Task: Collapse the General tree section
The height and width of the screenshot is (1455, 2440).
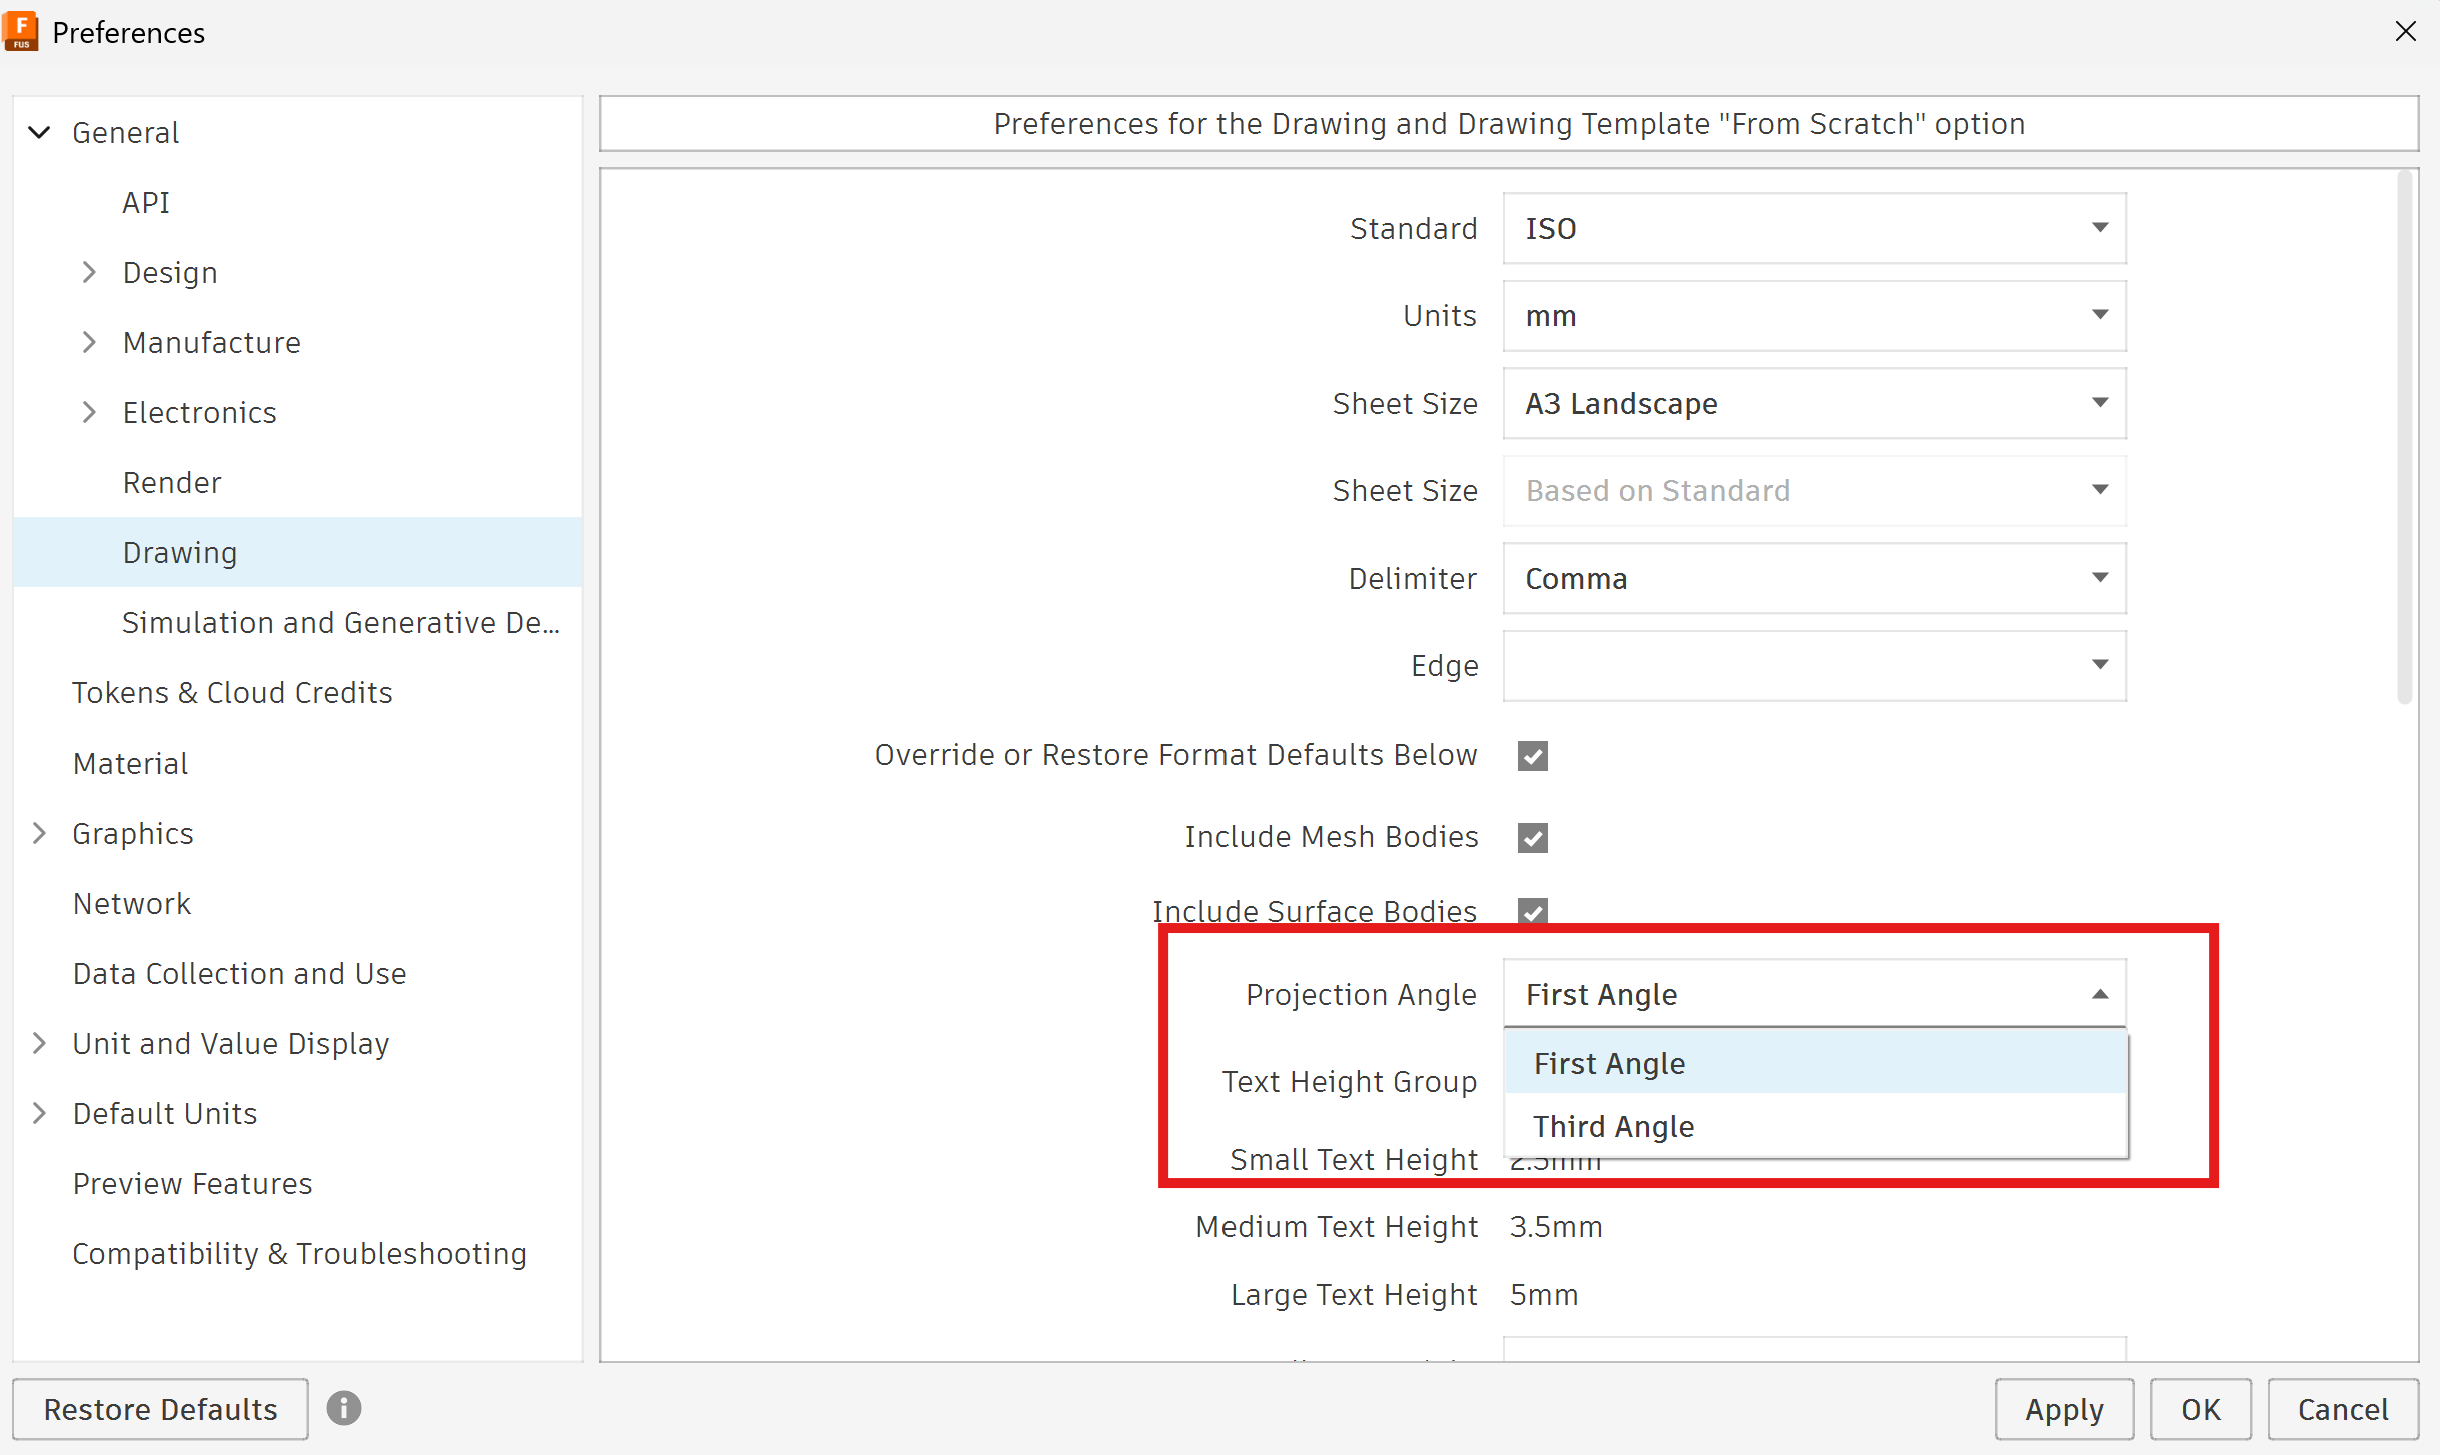Action: click(x=39, y=132)
